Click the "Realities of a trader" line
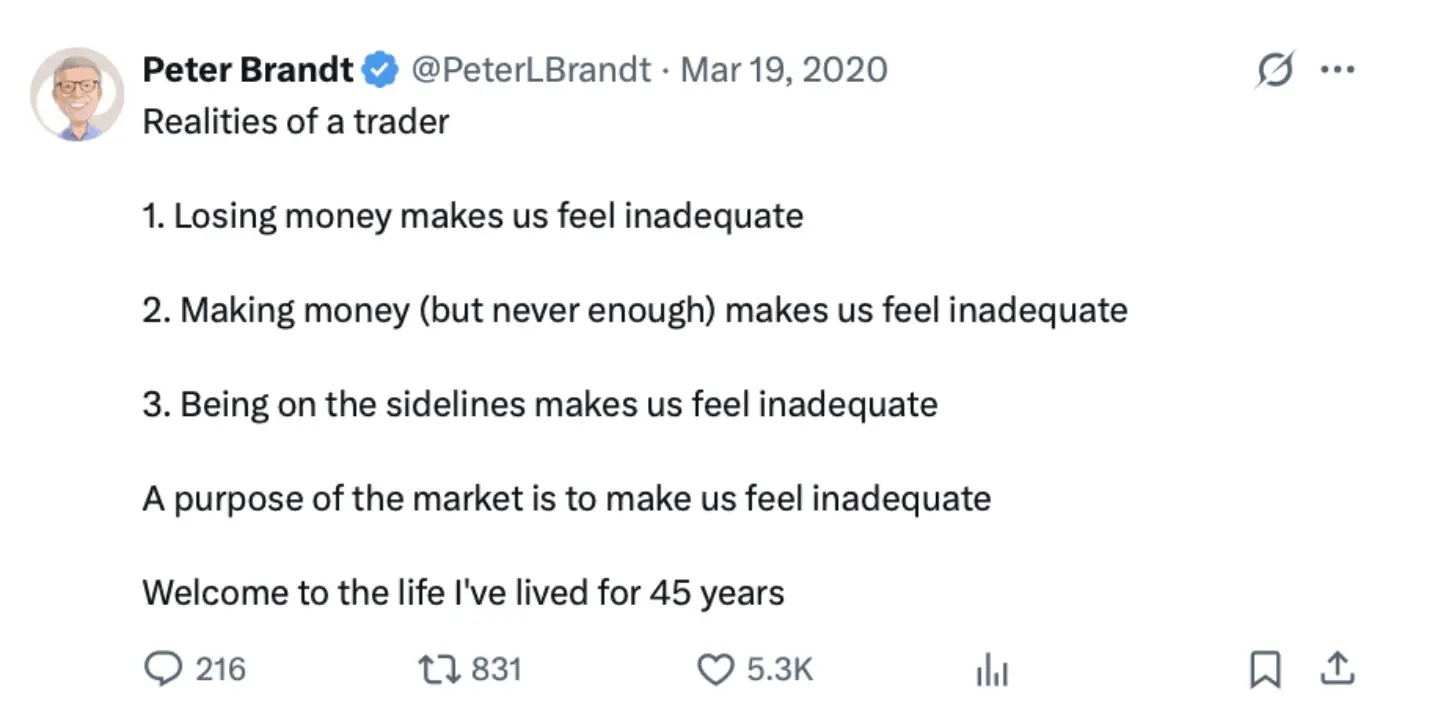Viewport: 1437px width, 717px height. pos(296,122)
